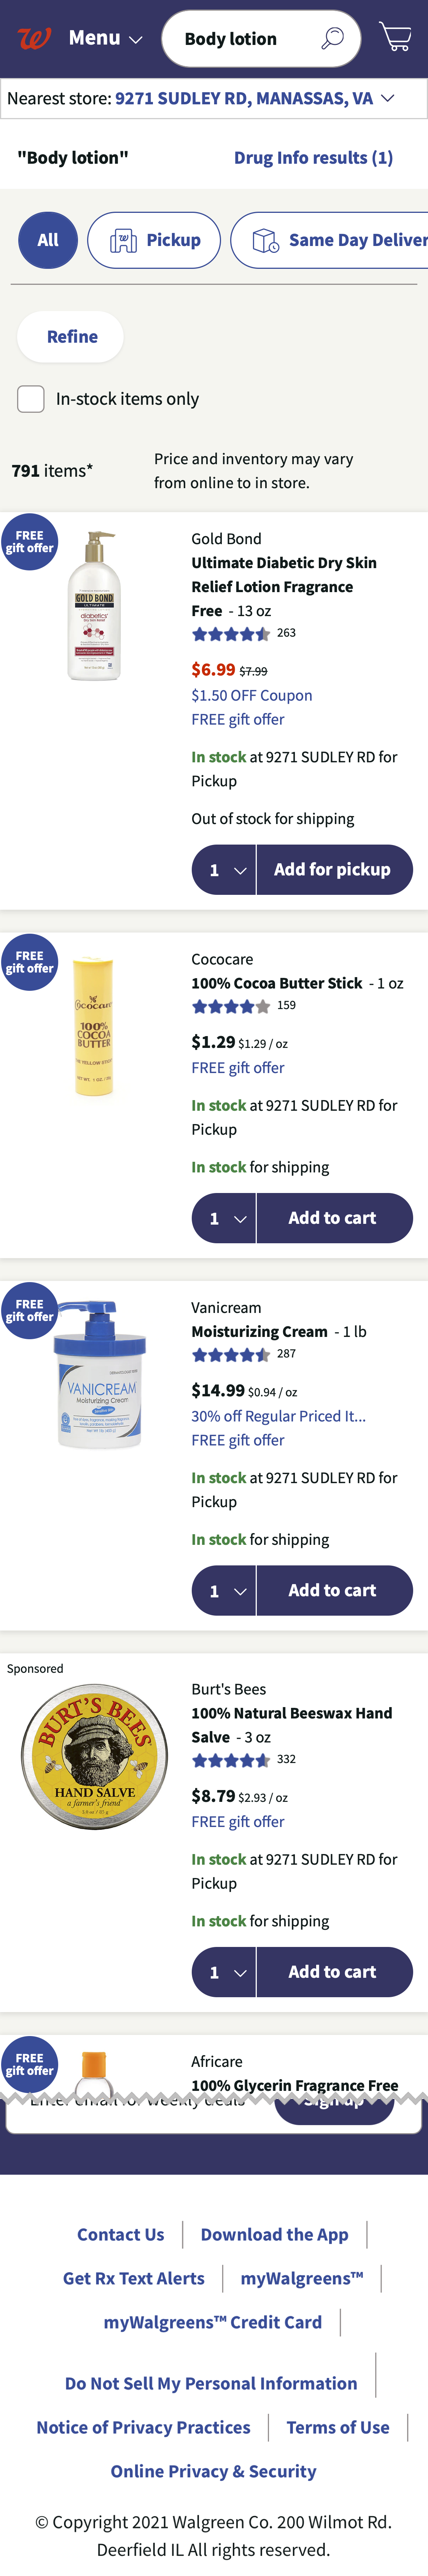Expand the Menu dropdown

(x=105, y=39)
